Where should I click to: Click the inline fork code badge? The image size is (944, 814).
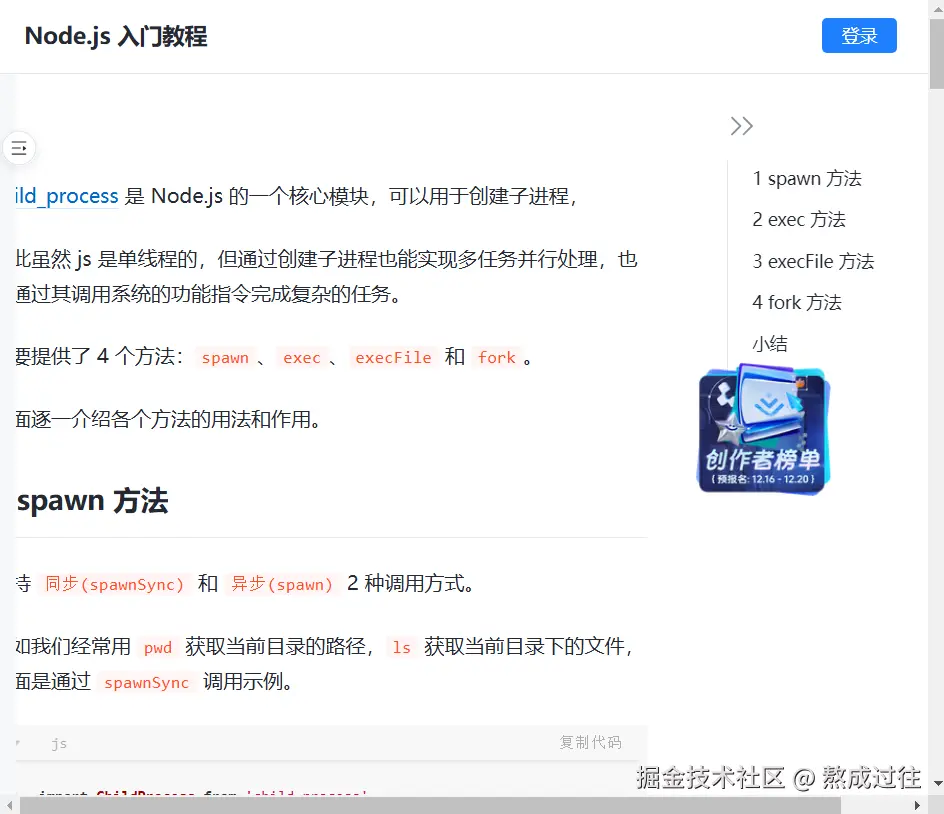click(496, 358)
